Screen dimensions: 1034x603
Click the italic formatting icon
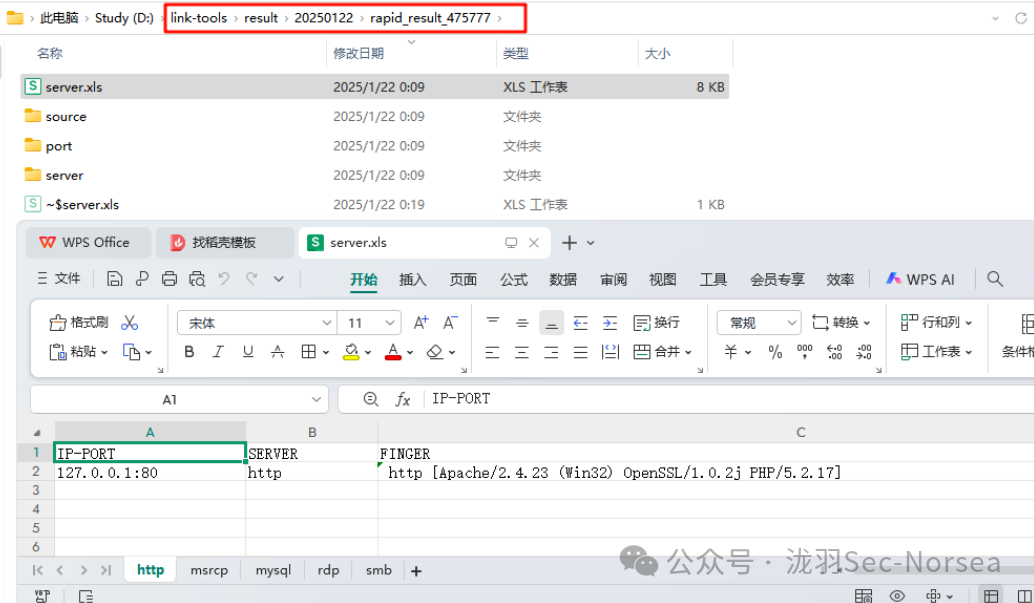pyautogui.click(x=218, y=352)
